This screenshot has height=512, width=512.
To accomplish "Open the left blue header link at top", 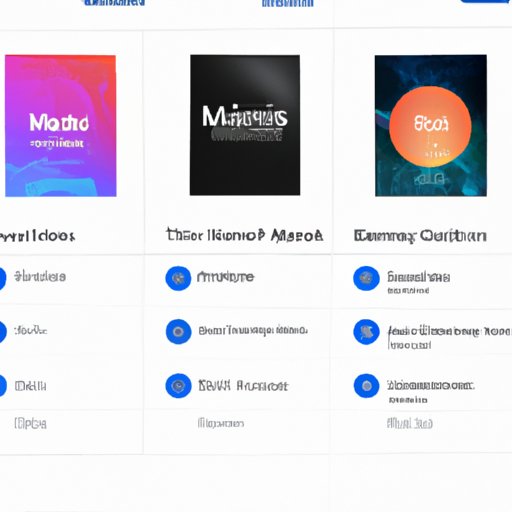I will [114, 3].
